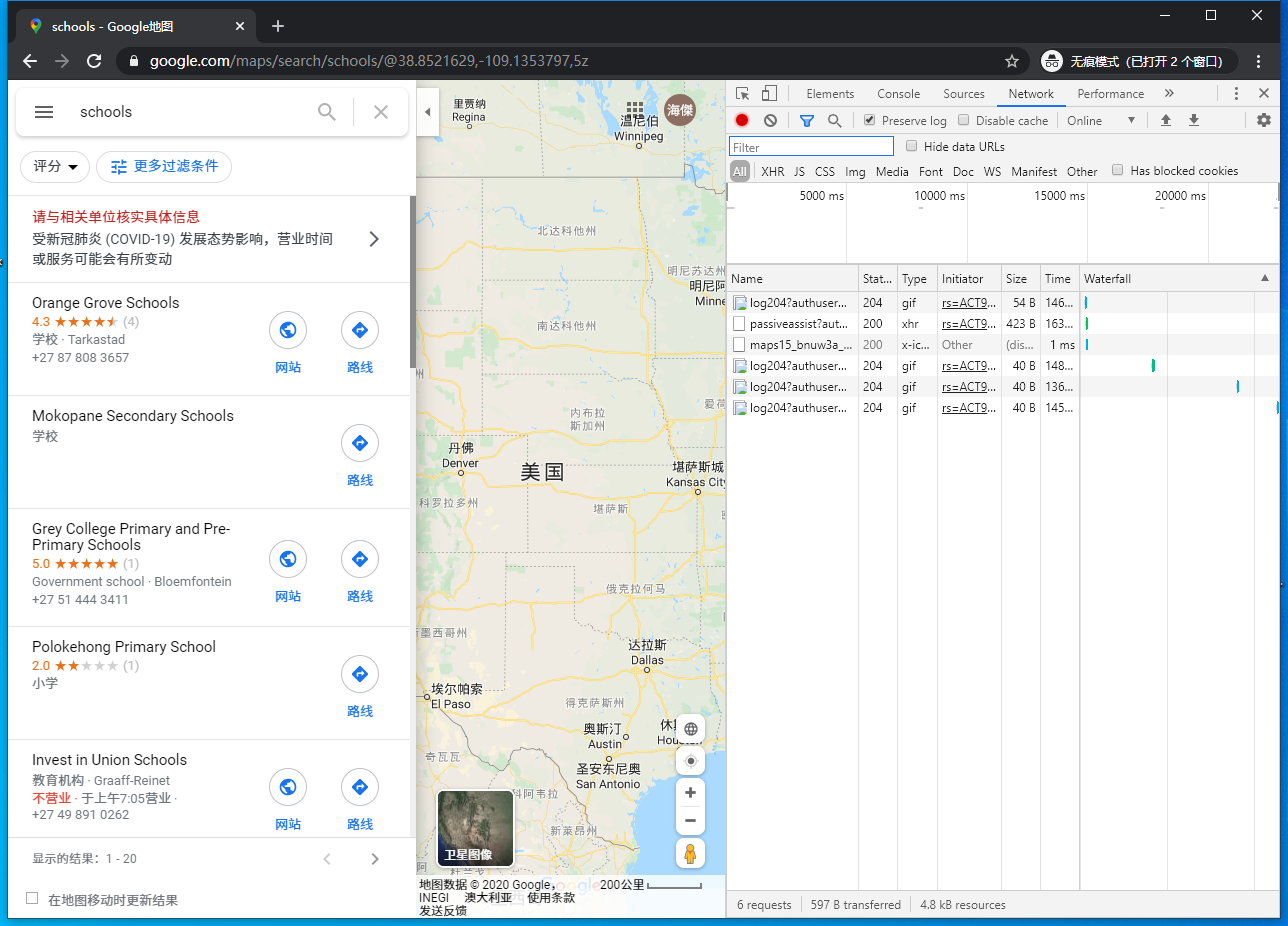This screenshot has height=926, width=1288.
Task: Filter requests by XHR
Action: pos(772,172)
